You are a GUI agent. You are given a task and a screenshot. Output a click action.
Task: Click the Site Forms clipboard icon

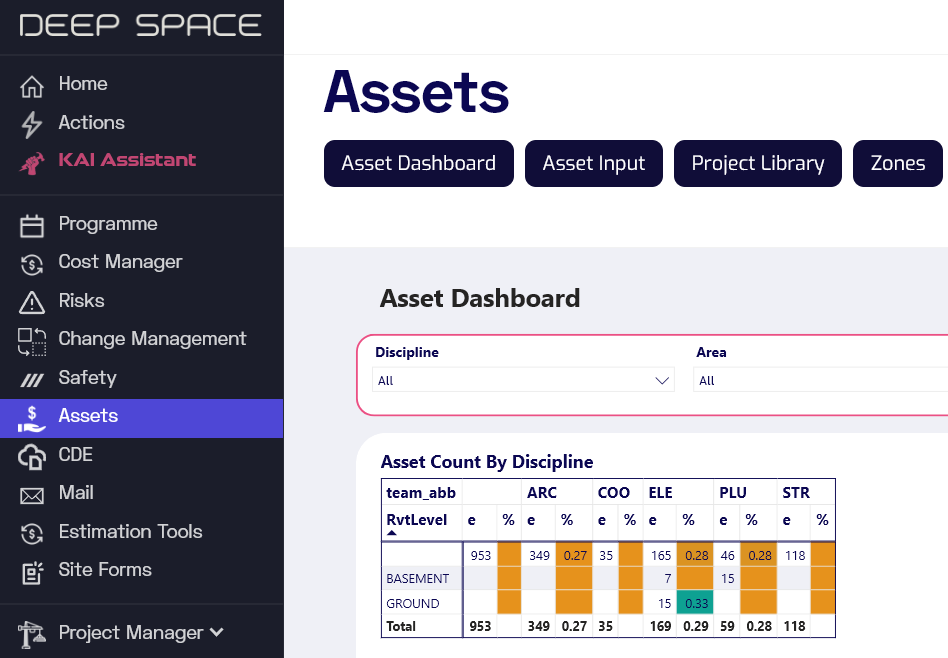point(32,573)
